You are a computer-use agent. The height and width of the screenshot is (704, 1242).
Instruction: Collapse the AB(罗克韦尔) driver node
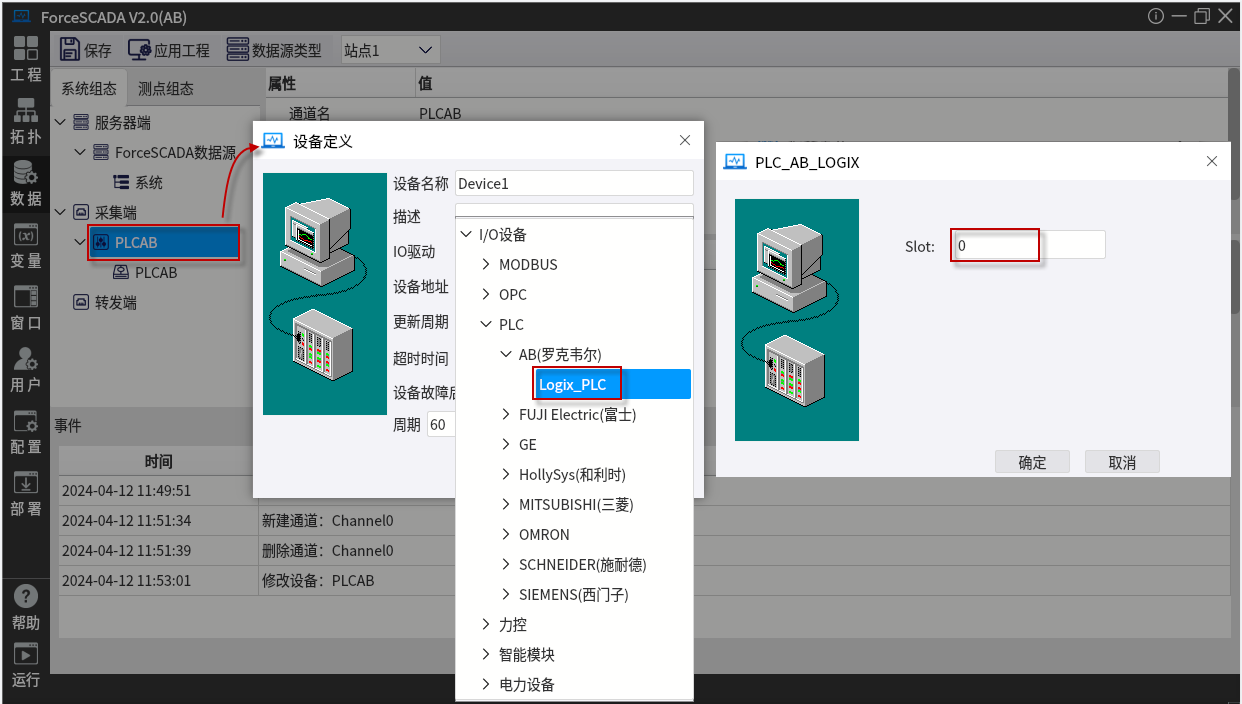pos(506,355)
